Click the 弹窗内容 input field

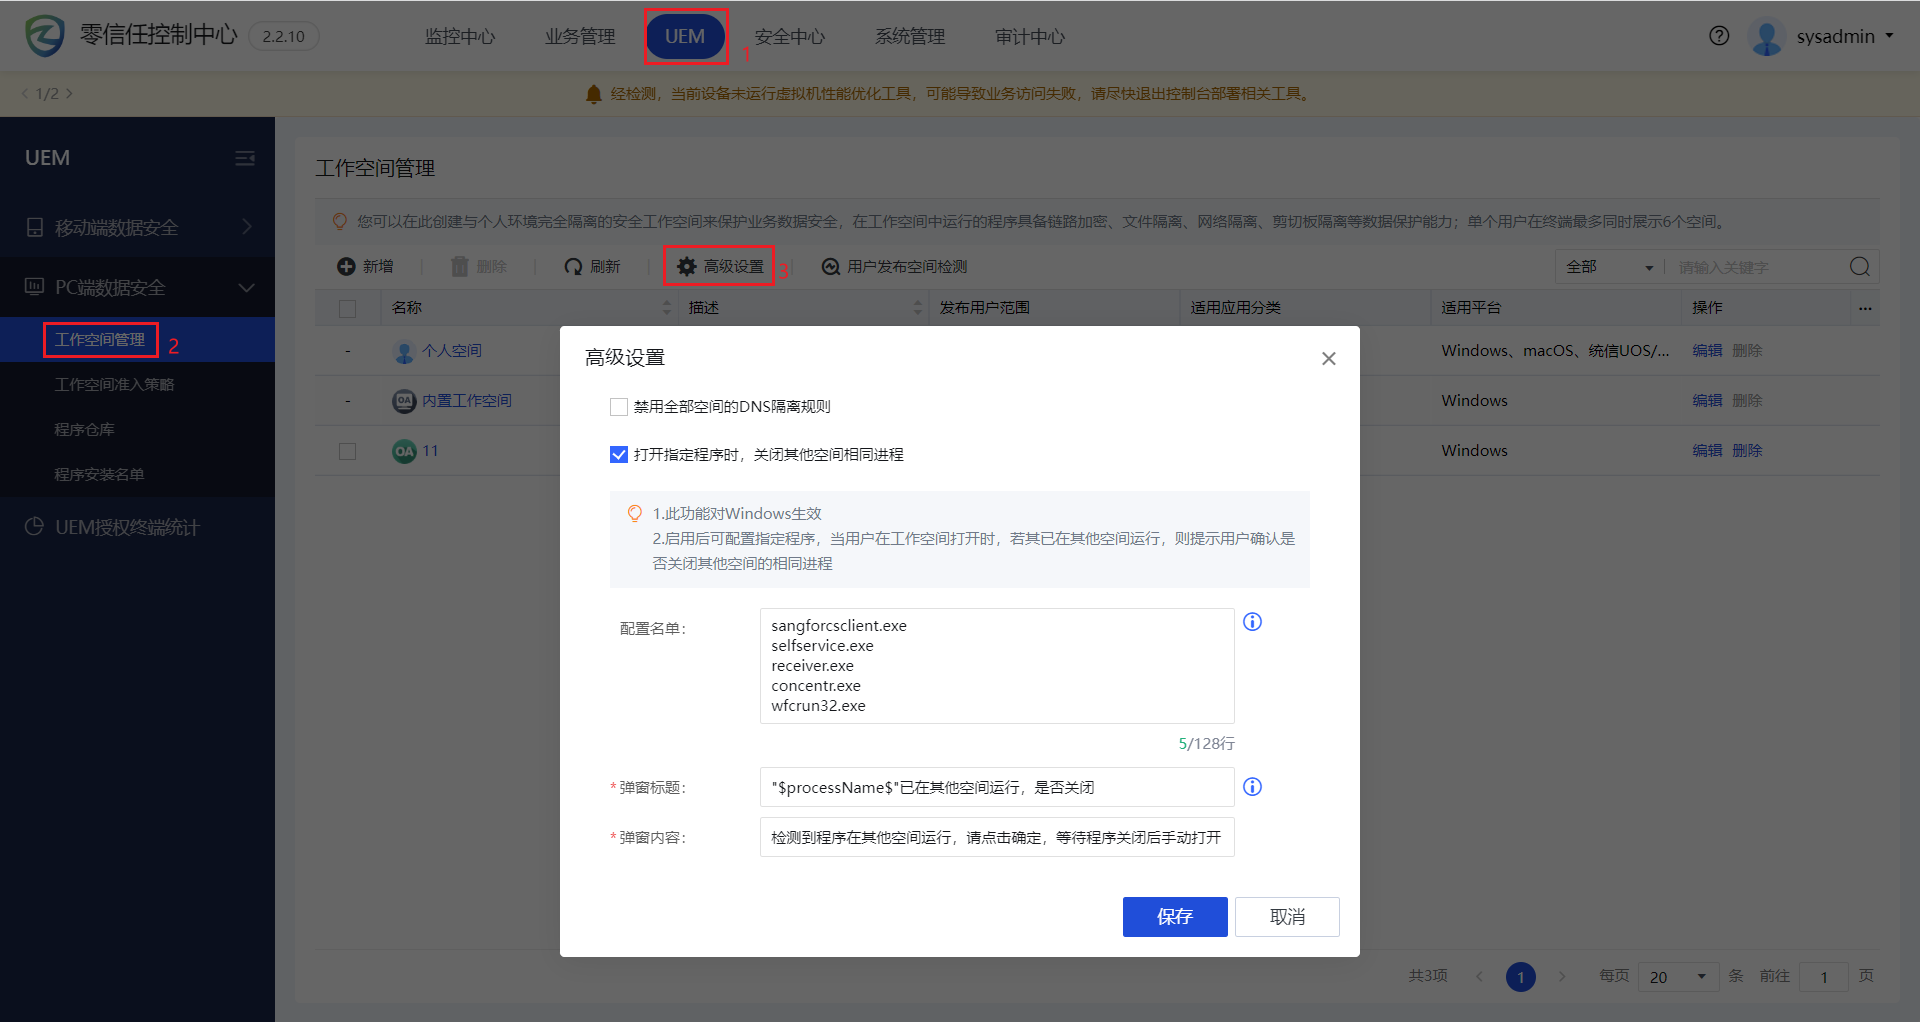pos(996,837)
